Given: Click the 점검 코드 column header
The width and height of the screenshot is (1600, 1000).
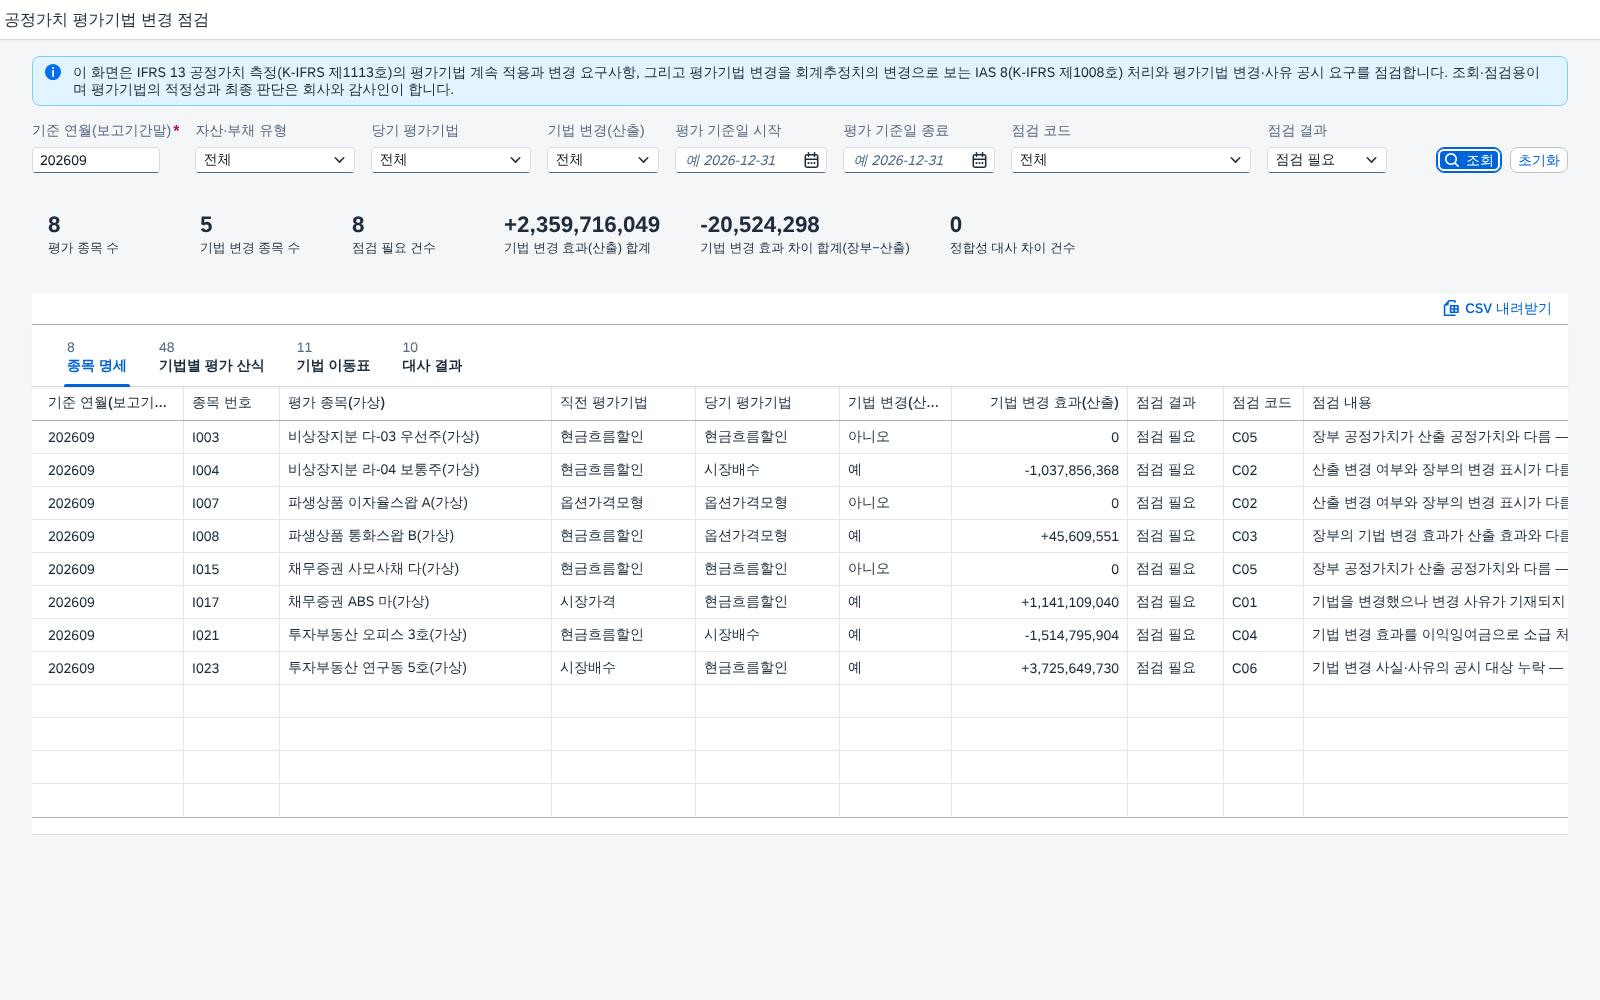Looking at the screenshot, I should click(x=1263, y=403).
